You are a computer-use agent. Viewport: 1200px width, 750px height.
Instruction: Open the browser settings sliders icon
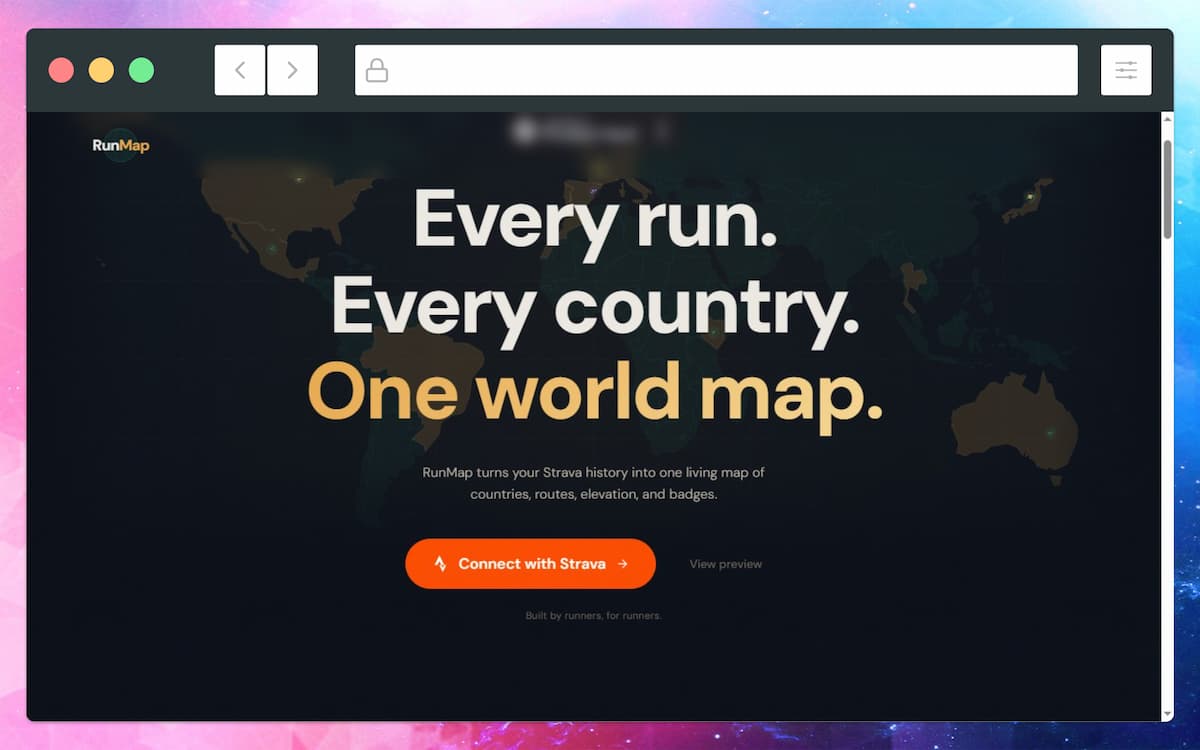[x=1126, y=70]
